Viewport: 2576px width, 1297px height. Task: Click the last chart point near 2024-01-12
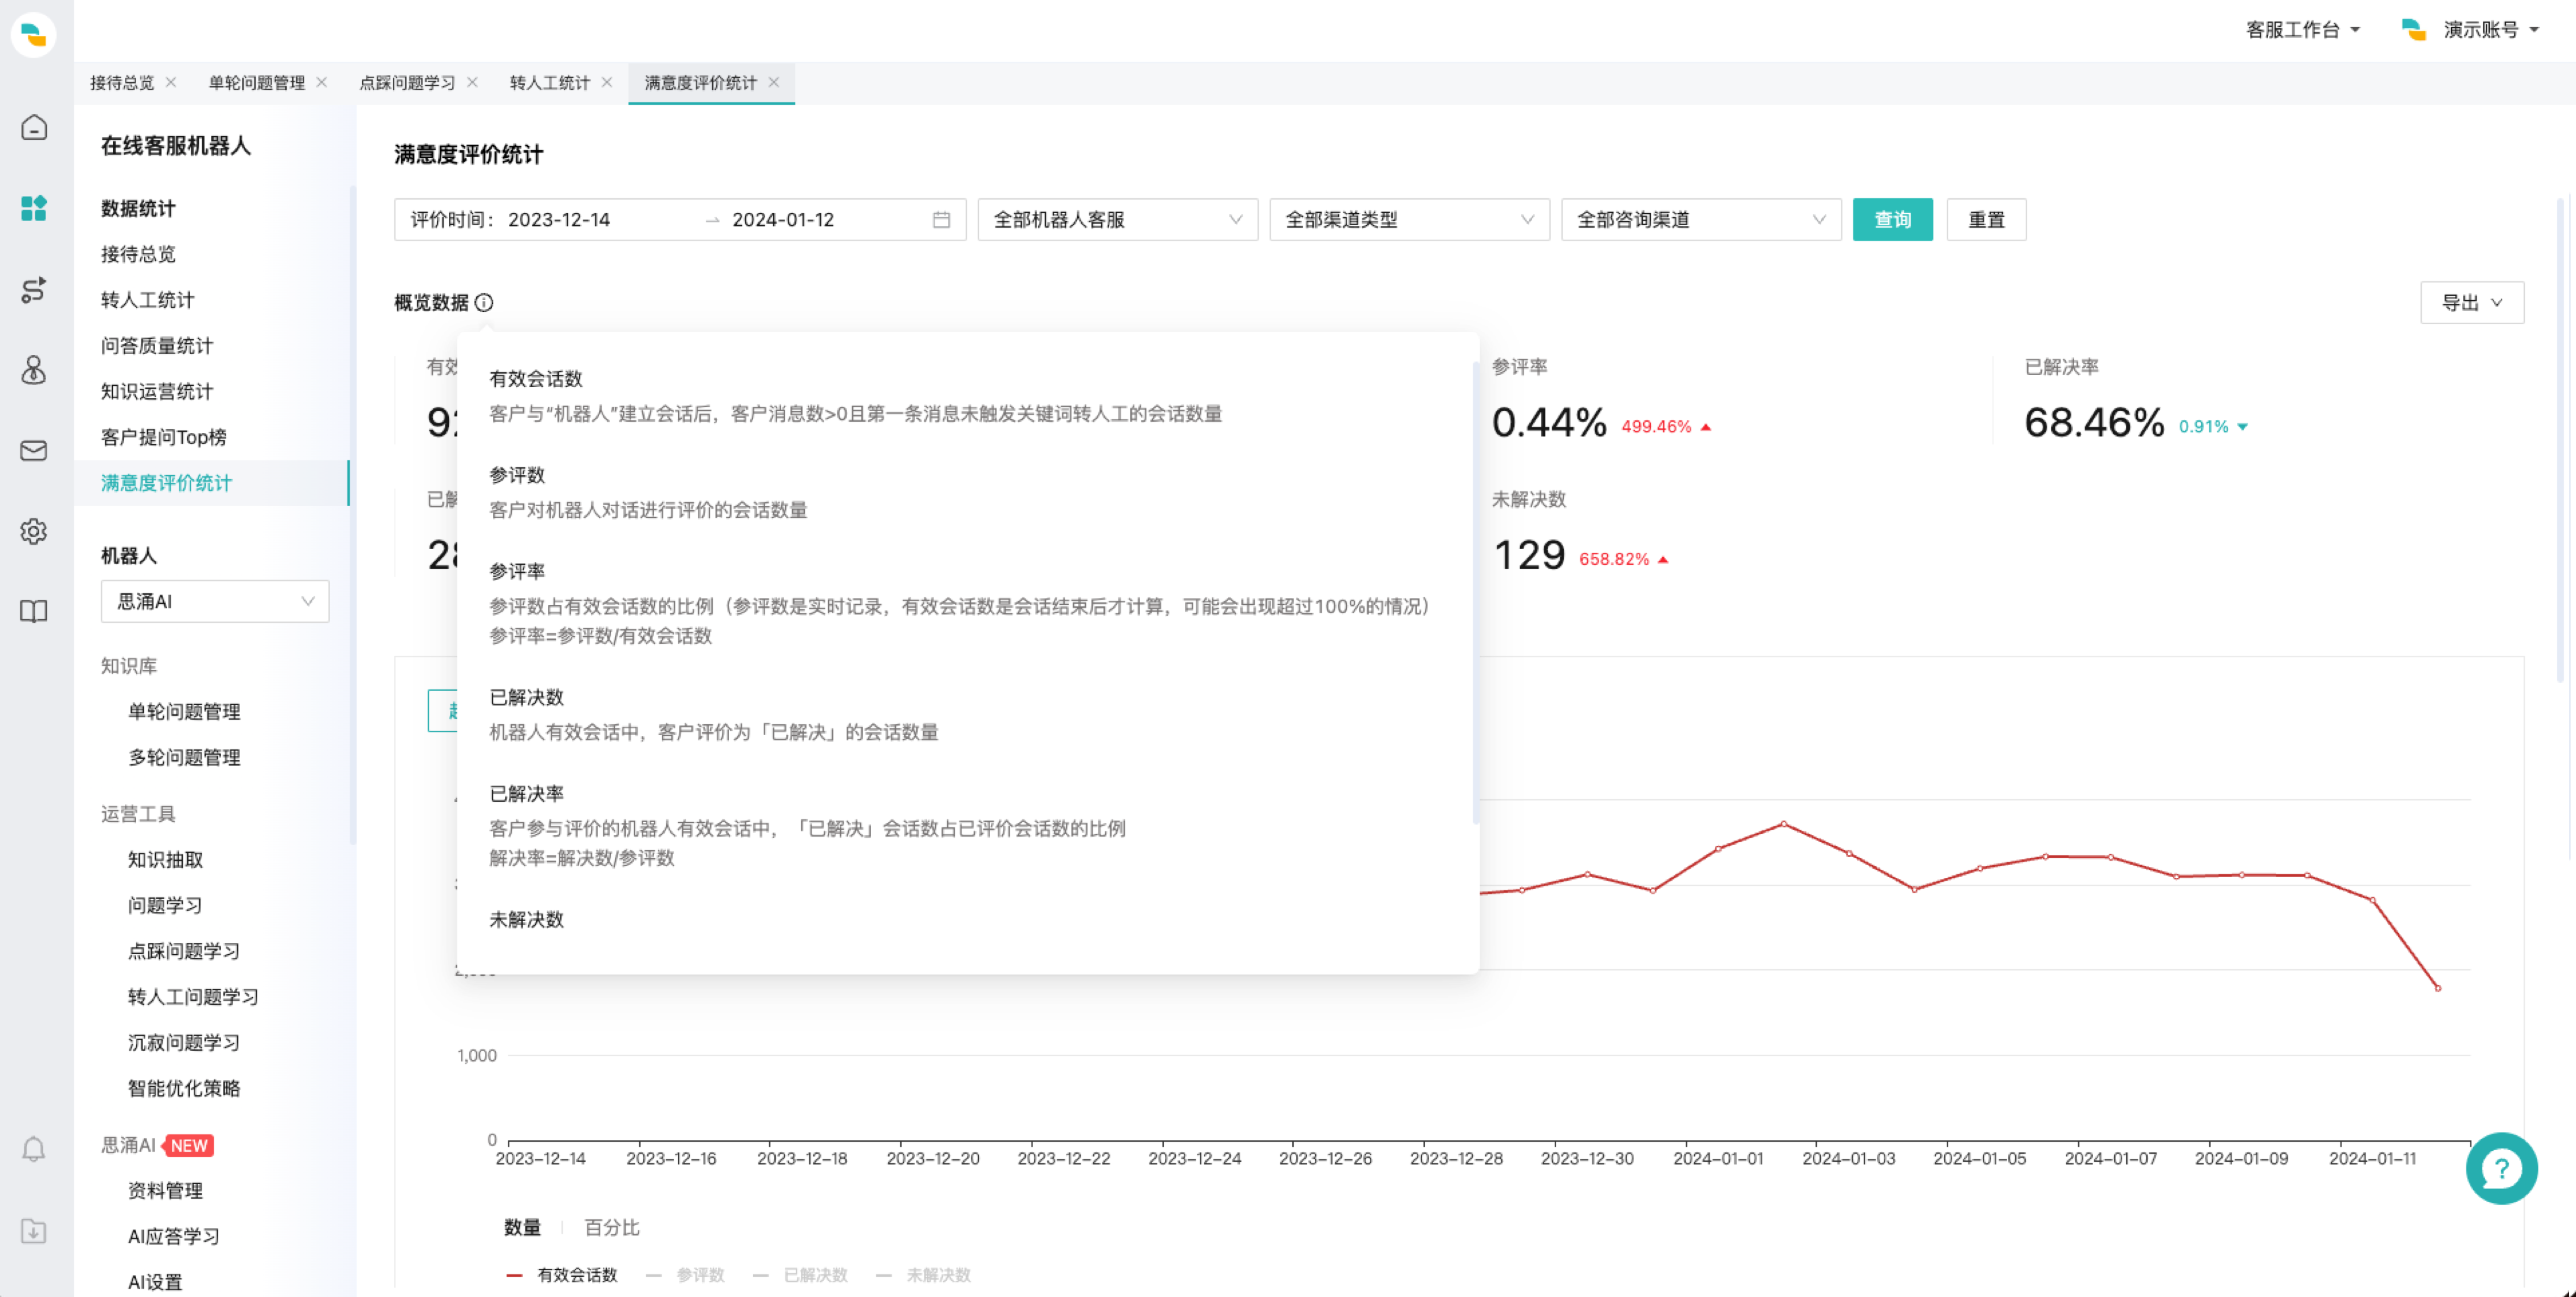[x=2437, y=988]
